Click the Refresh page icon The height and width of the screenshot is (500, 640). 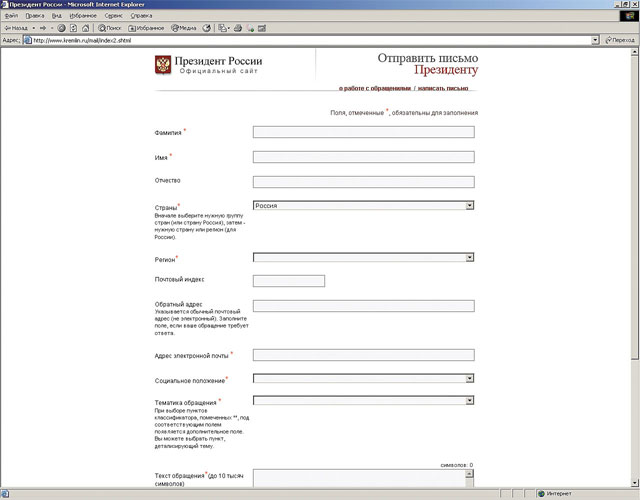(73, 28)
